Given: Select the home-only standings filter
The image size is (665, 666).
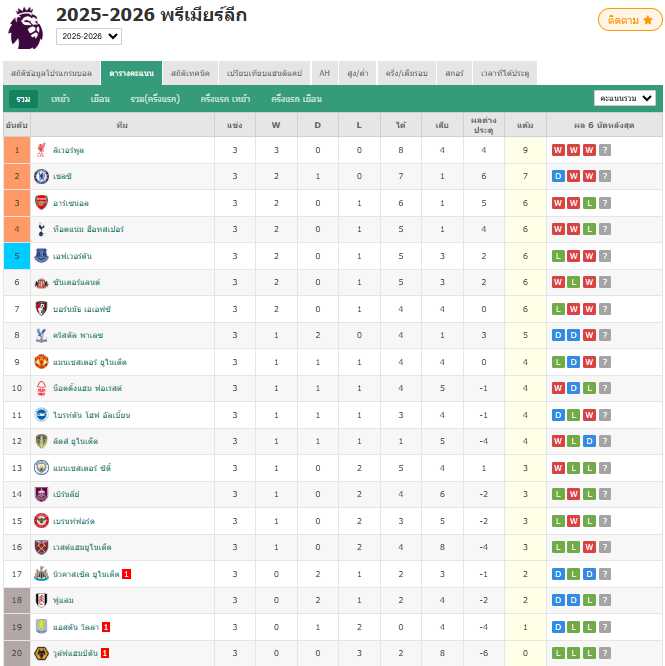Looking at the screenshot, I should 60,99.
